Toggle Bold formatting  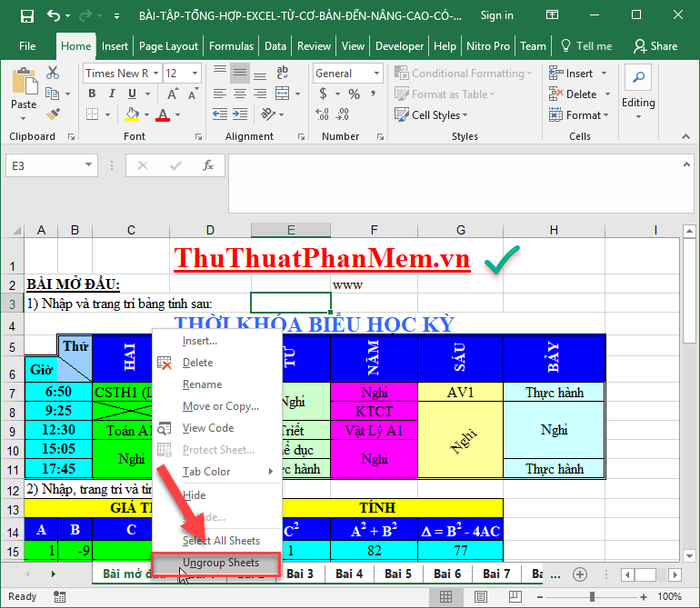click(91, 94)
